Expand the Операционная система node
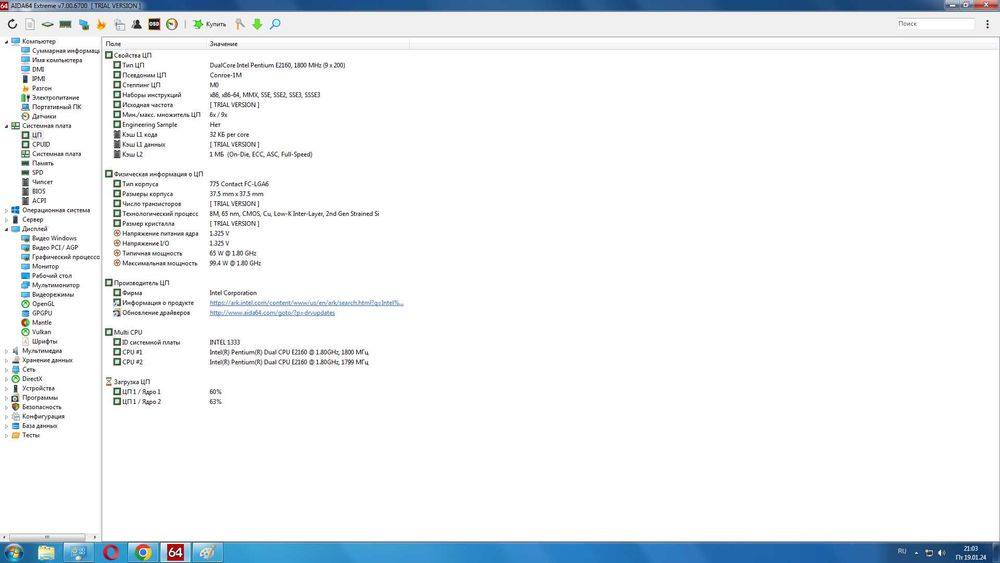Viewport: 1000px width, 563px height. click(x=6, y=210)
